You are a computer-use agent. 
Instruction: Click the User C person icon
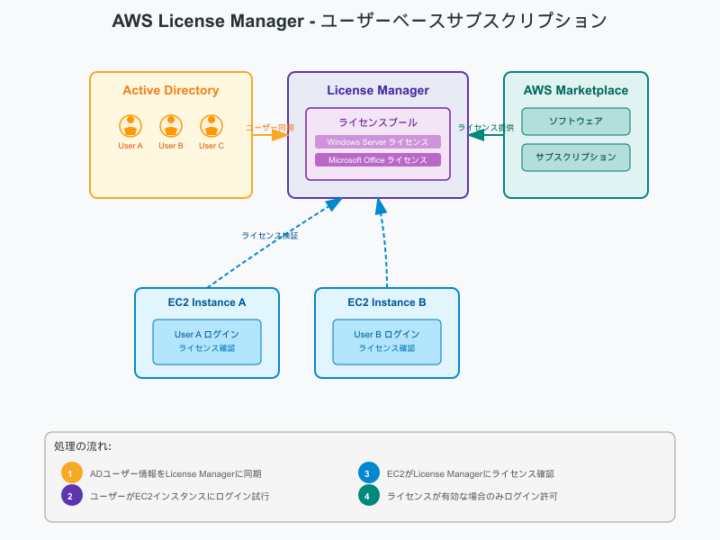coord(211,126)
